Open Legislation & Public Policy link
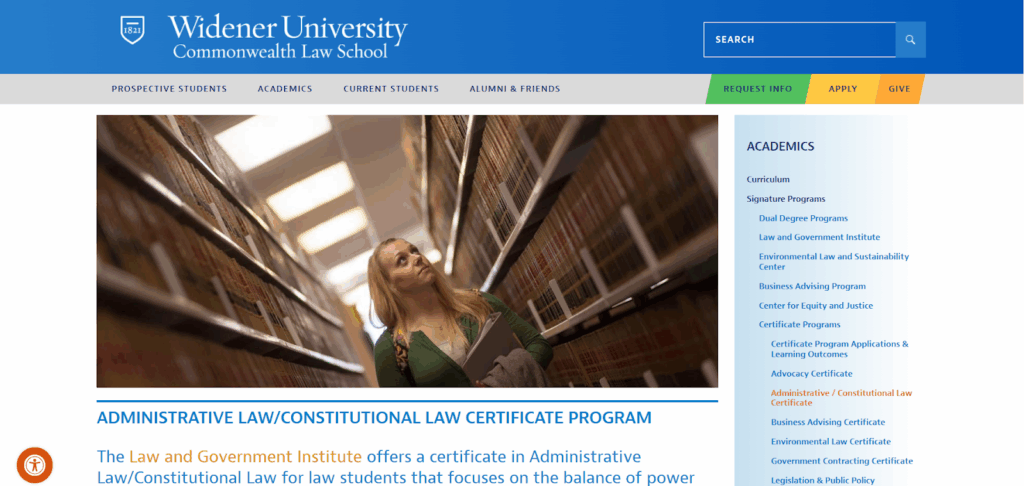Viewport: 1024px width, 486px height. pos(822,480)
